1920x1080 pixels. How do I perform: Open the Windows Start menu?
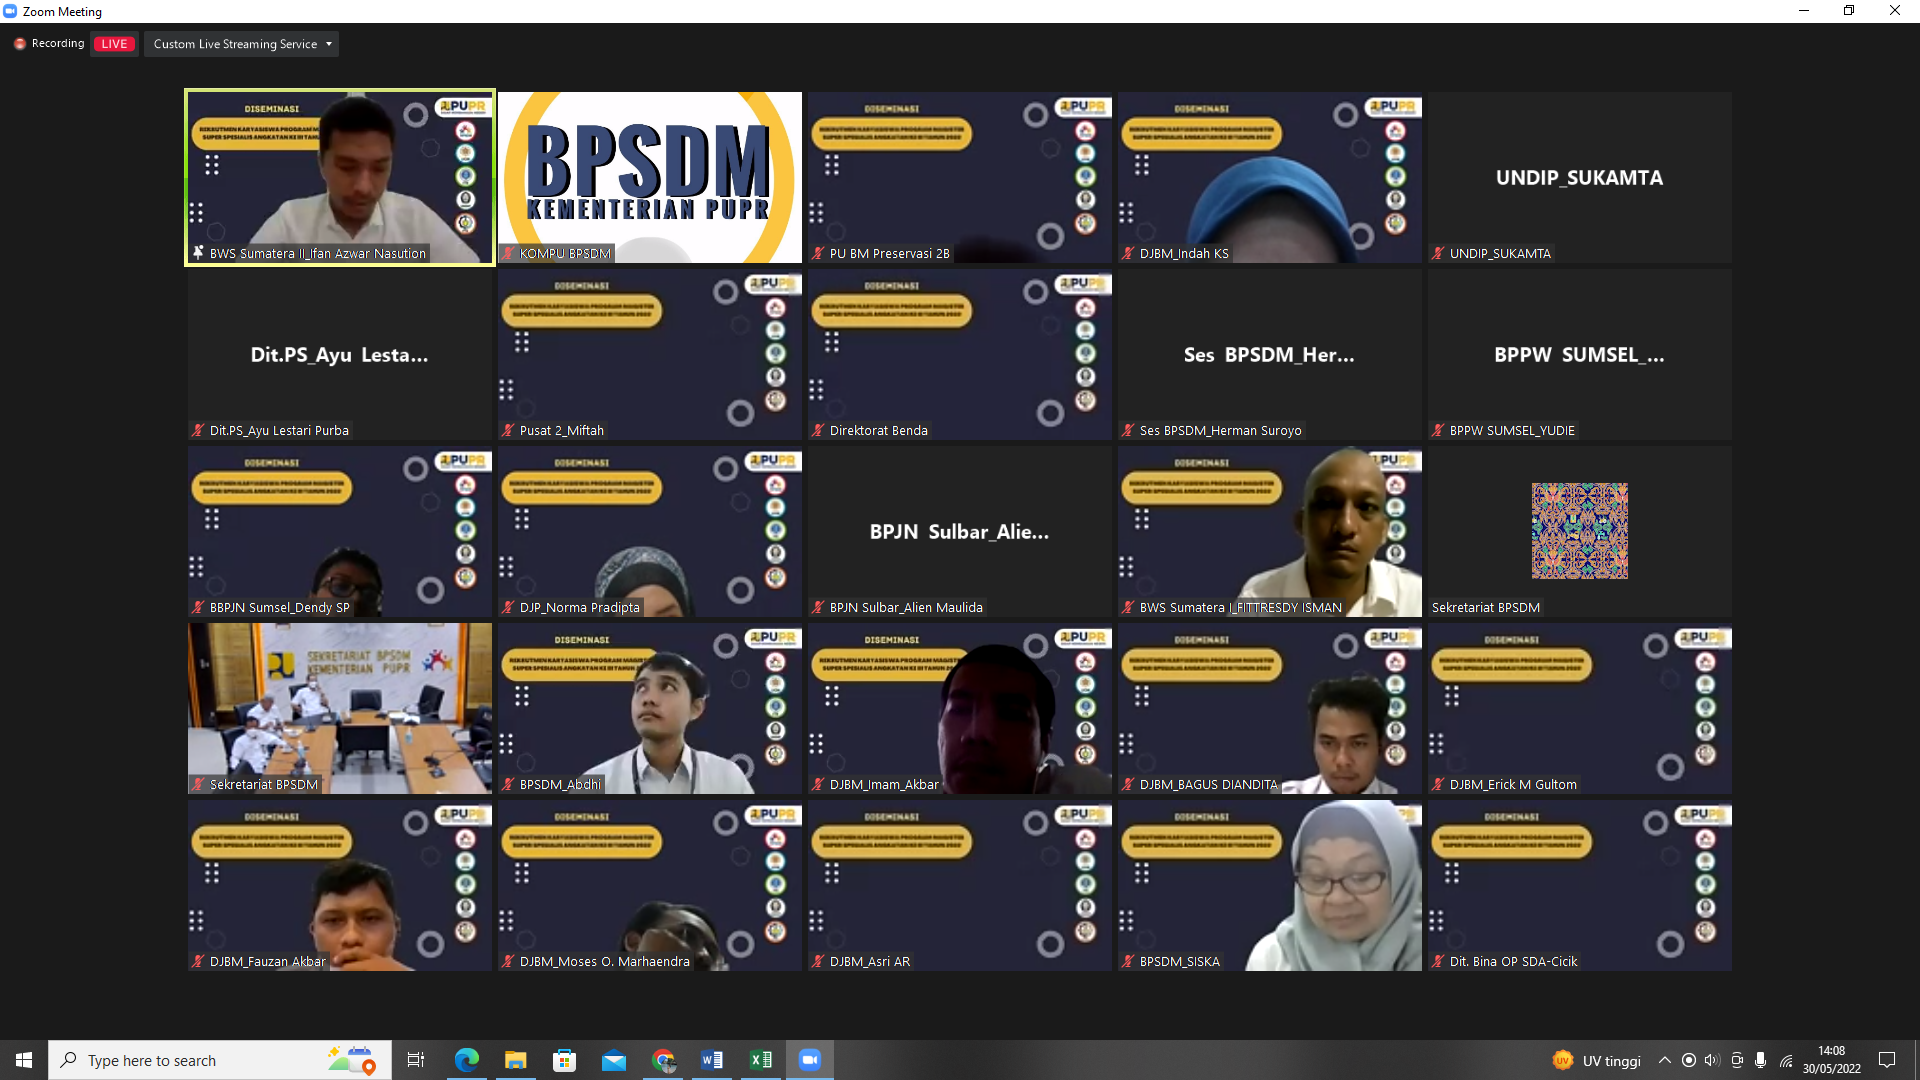click(x=24, y=1060)
